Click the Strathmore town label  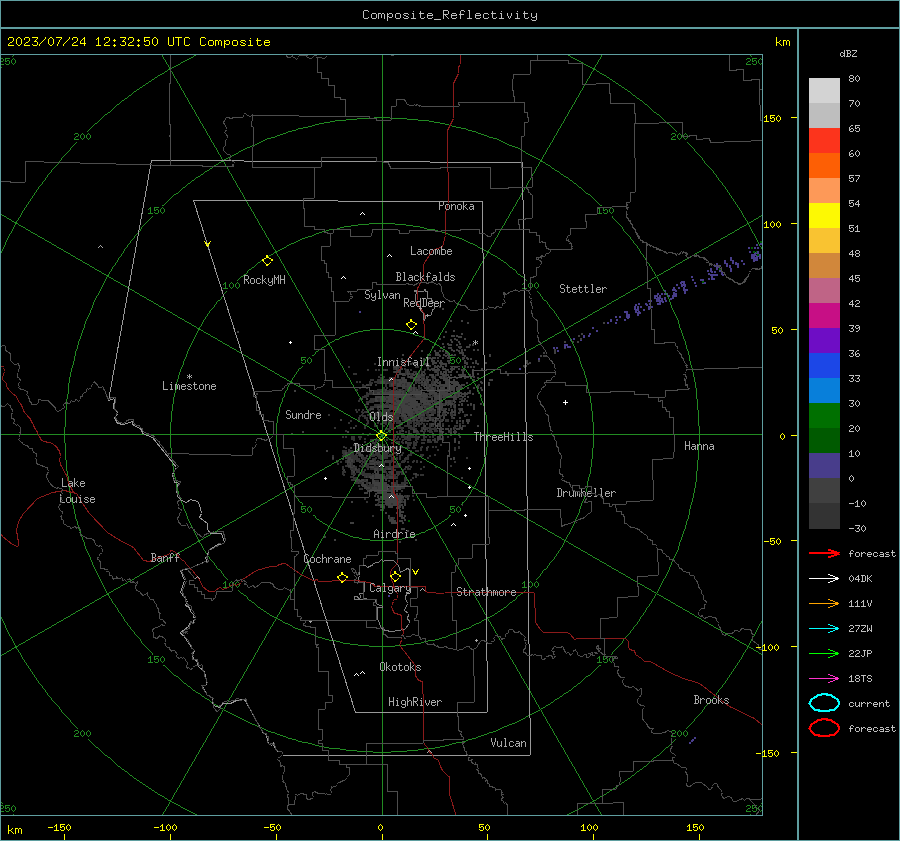(x=486, y=592)
